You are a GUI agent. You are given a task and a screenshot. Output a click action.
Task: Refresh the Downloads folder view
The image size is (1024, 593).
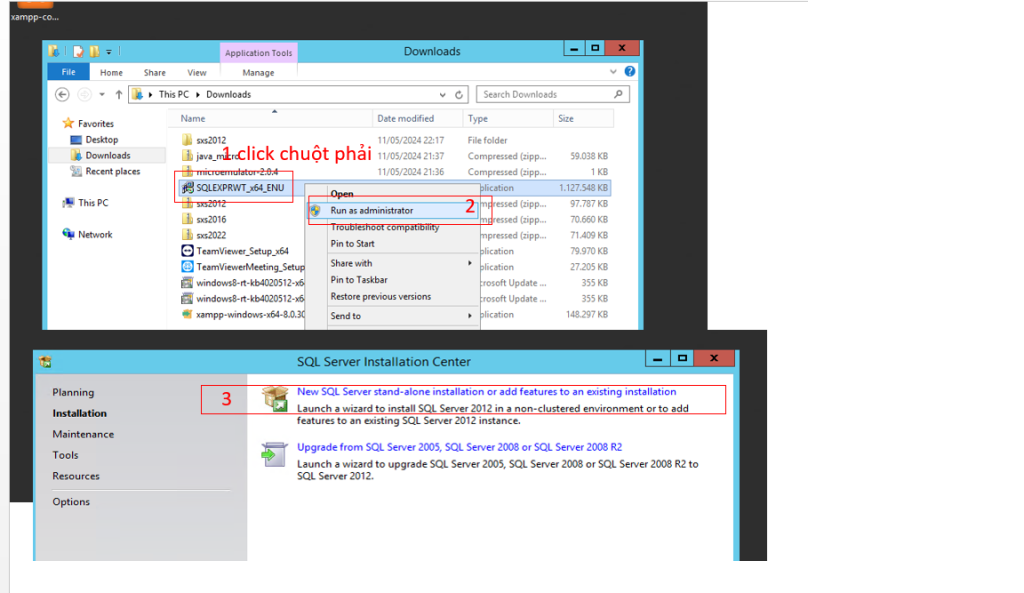[459, 95]
